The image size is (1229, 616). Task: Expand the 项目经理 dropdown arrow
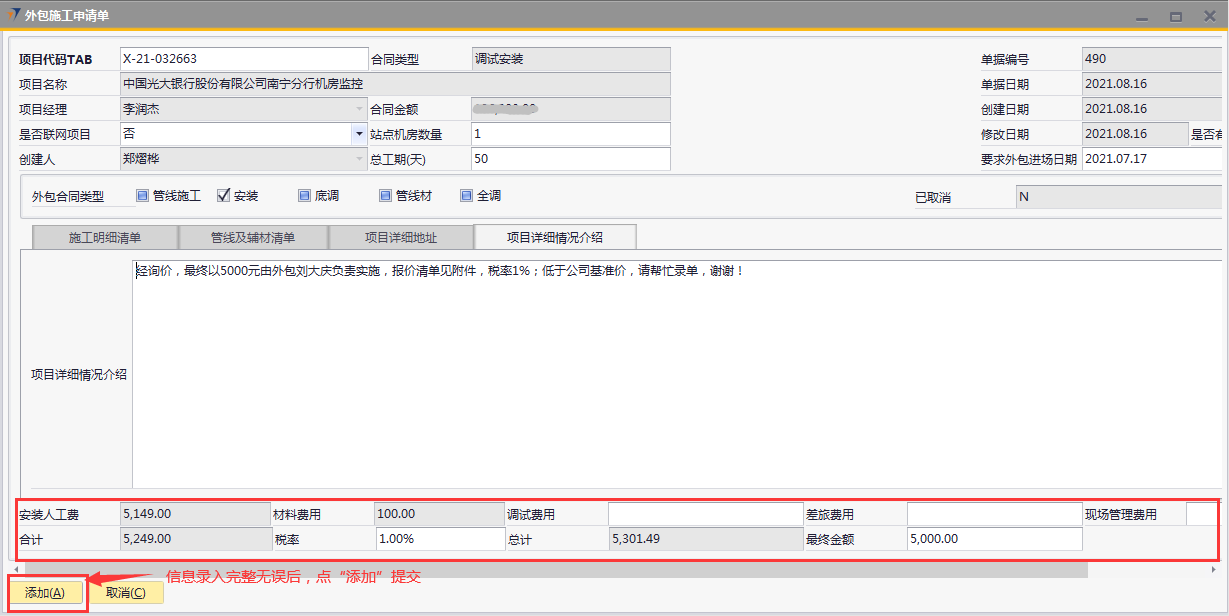pyautogui.click(x=359, y=109)
